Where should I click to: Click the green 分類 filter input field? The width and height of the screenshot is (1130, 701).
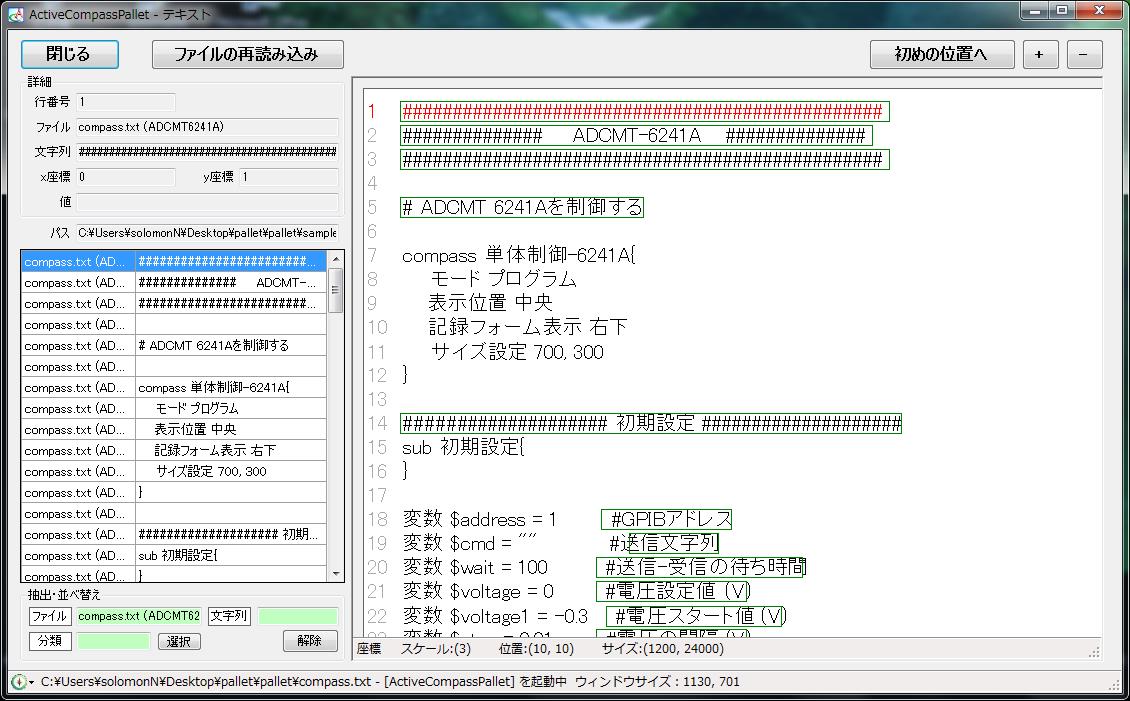point(113,641)
